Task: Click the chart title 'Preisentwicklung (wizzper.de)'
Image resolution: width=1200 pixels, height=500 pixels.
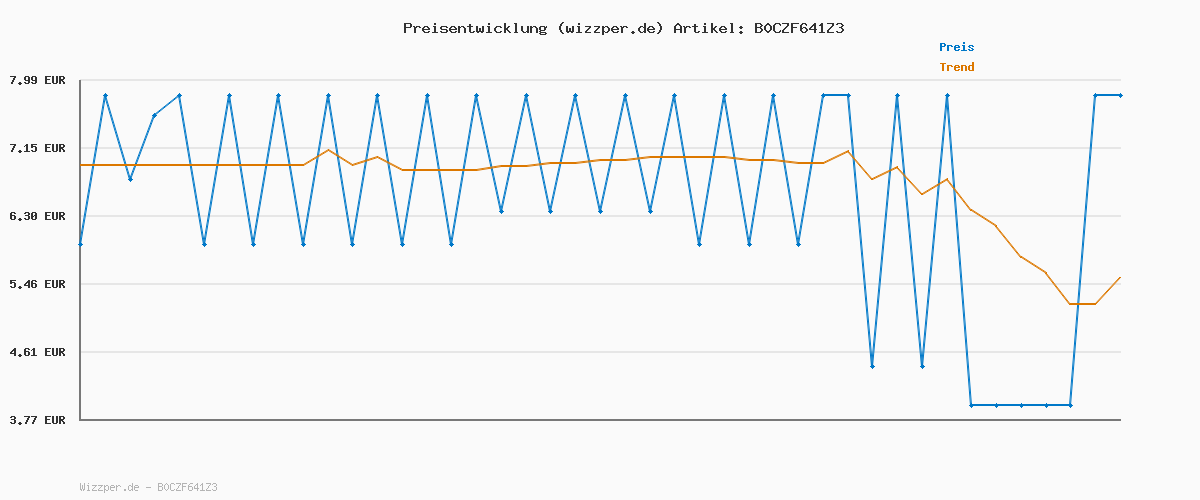Action: [x=533, y=28]
